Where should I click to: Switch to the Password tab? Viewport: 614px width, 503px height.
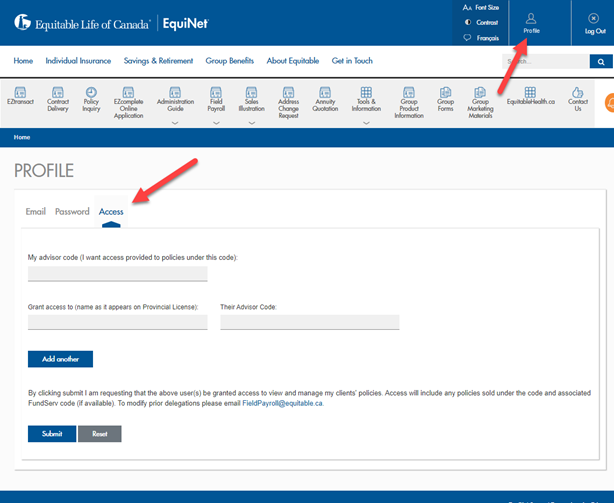(x=72, y=212)
